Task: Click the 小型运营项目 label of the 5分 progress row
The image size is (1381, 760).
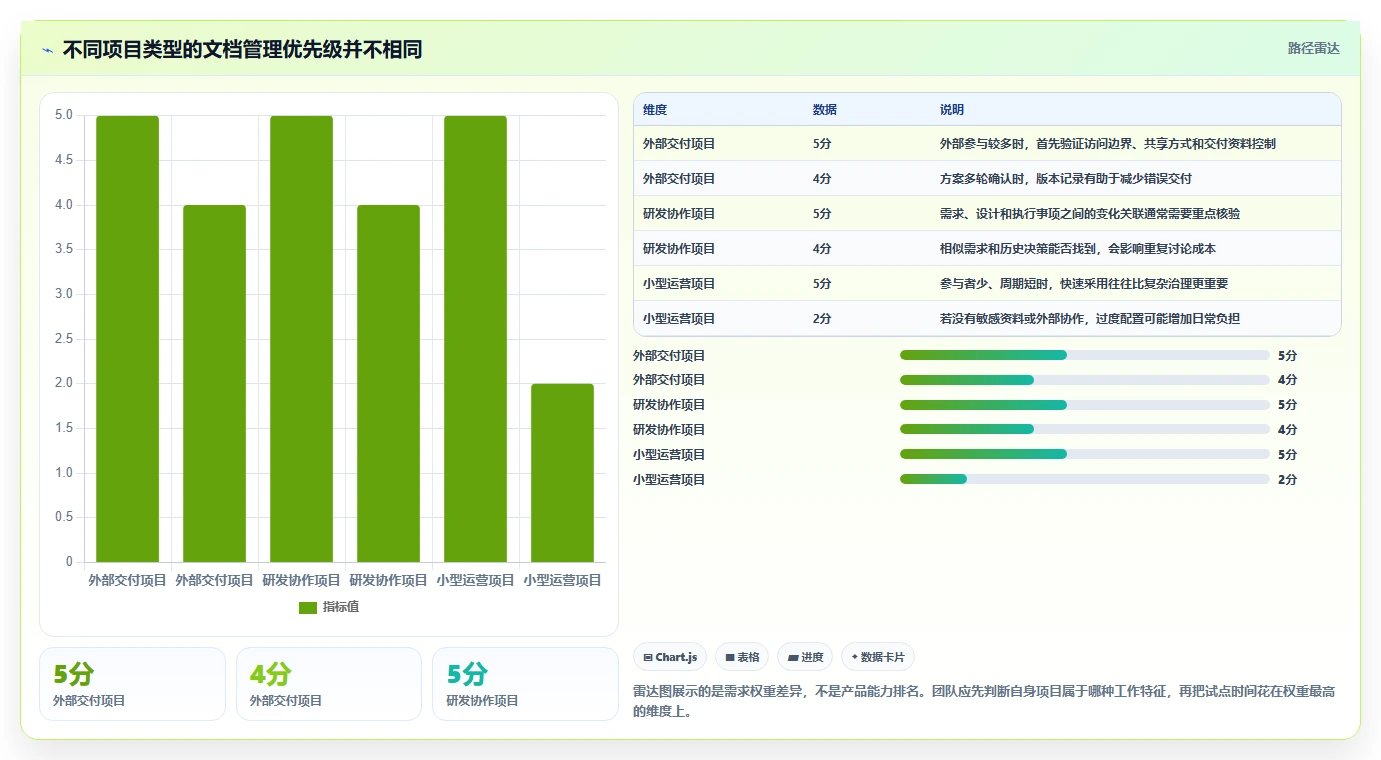Action: 669,455
